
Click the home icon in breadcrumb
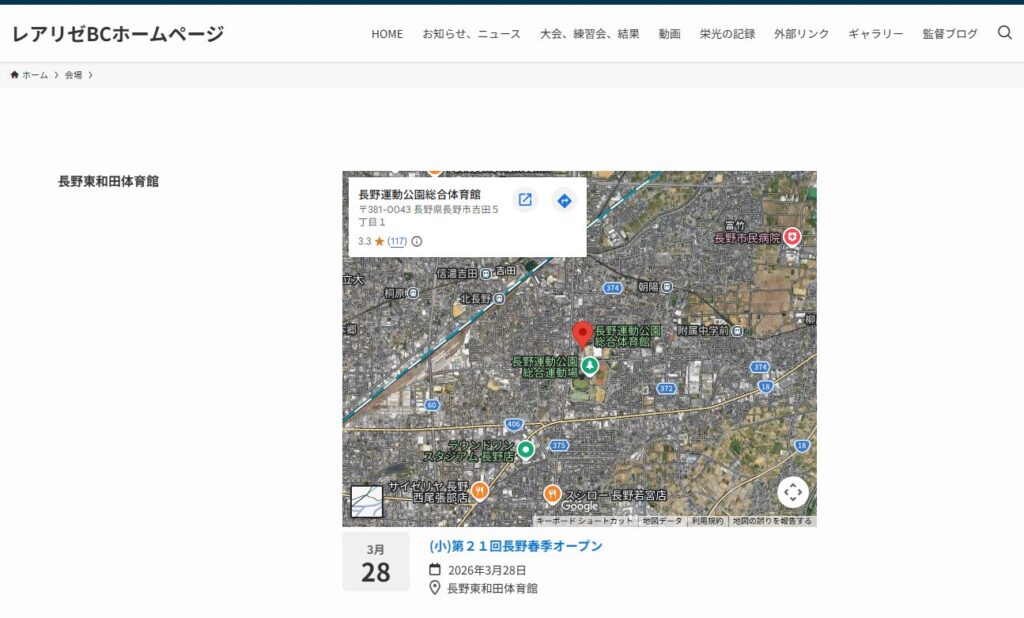tap(15, 75)
